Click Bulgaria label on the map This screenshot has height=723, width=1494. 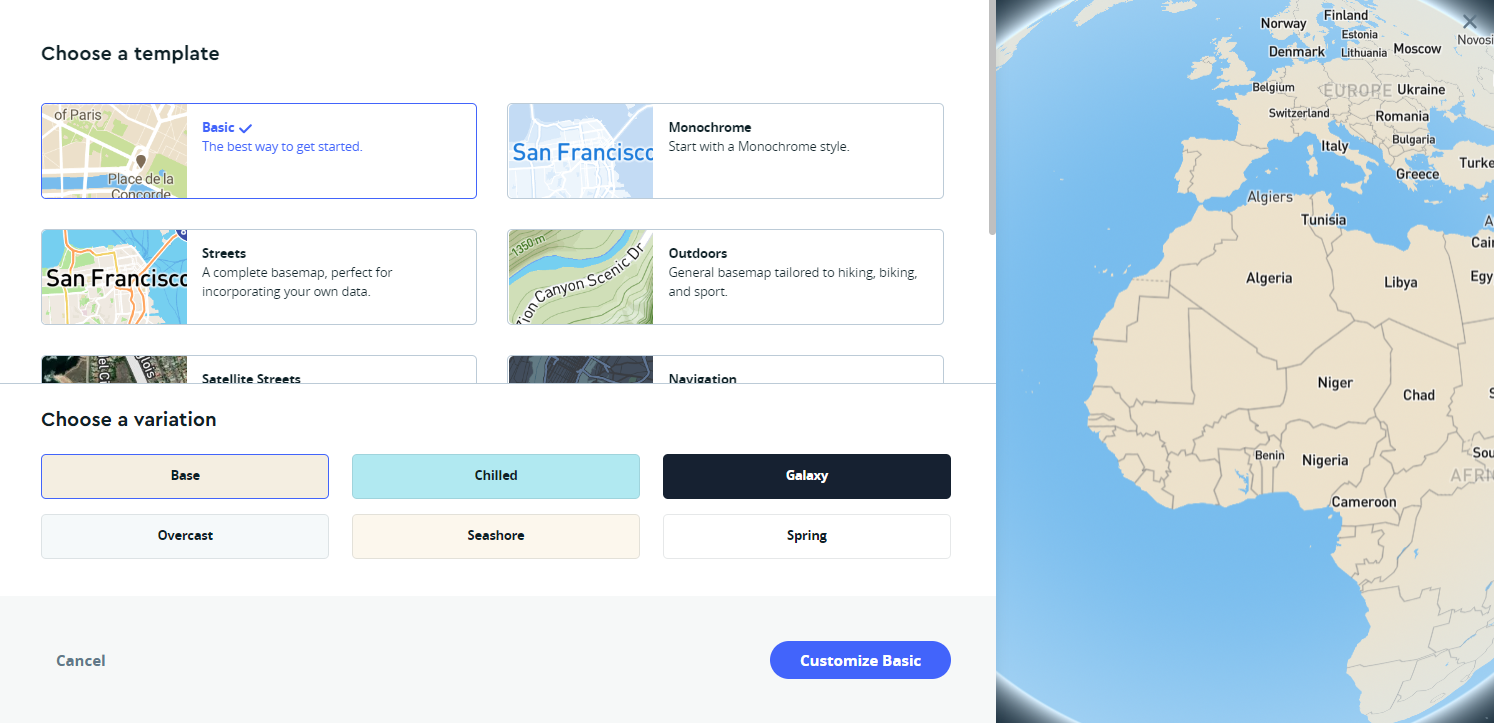click(x=1413, y=140)
